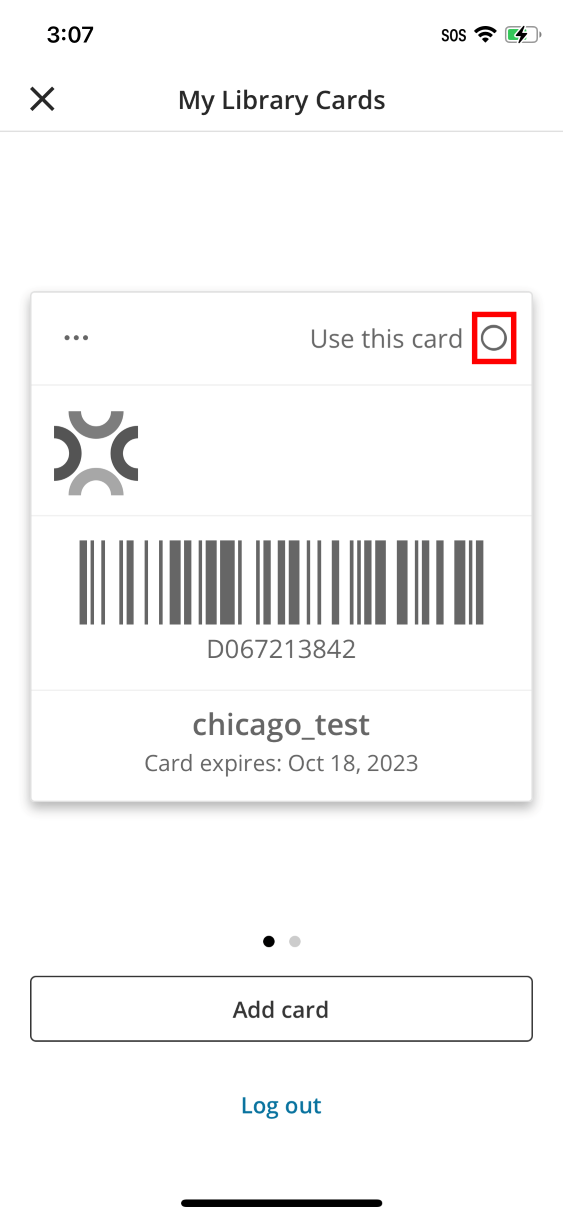The image size is (563, 1219).
Task: Tap the home indicator bar at bottom
Action: tap(281, 1203)
